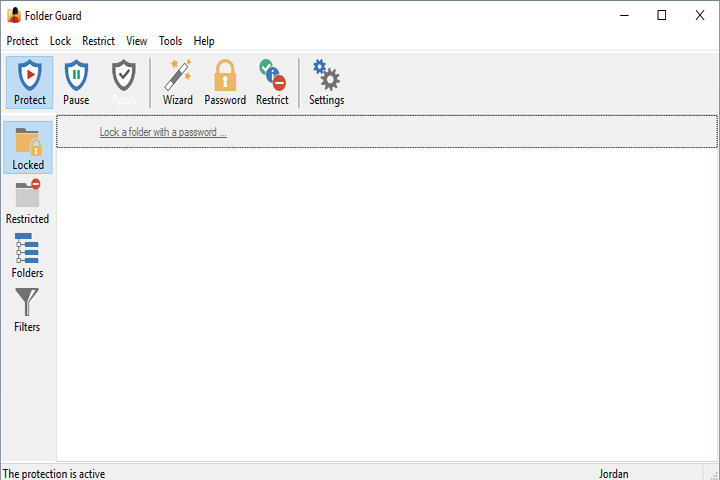The width and height of the screenshot is (720, 480).
Task: Open the Tools menu
Action: click(x=170, y=41)
